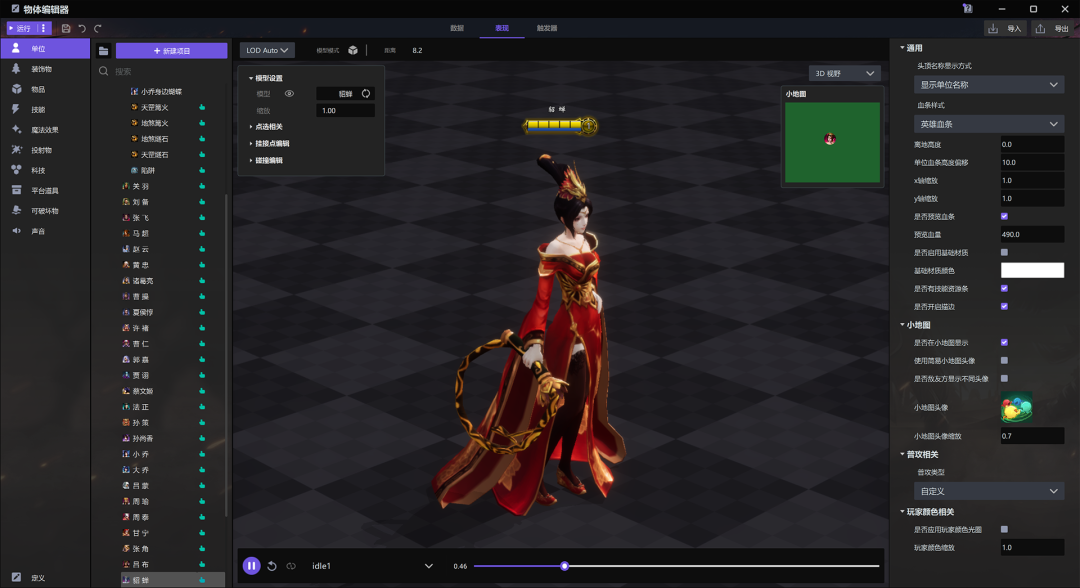Enable 是否敌友方显示不同头像 checkbox
This screenshot has width=1080, height=588.
[1004, 378]
